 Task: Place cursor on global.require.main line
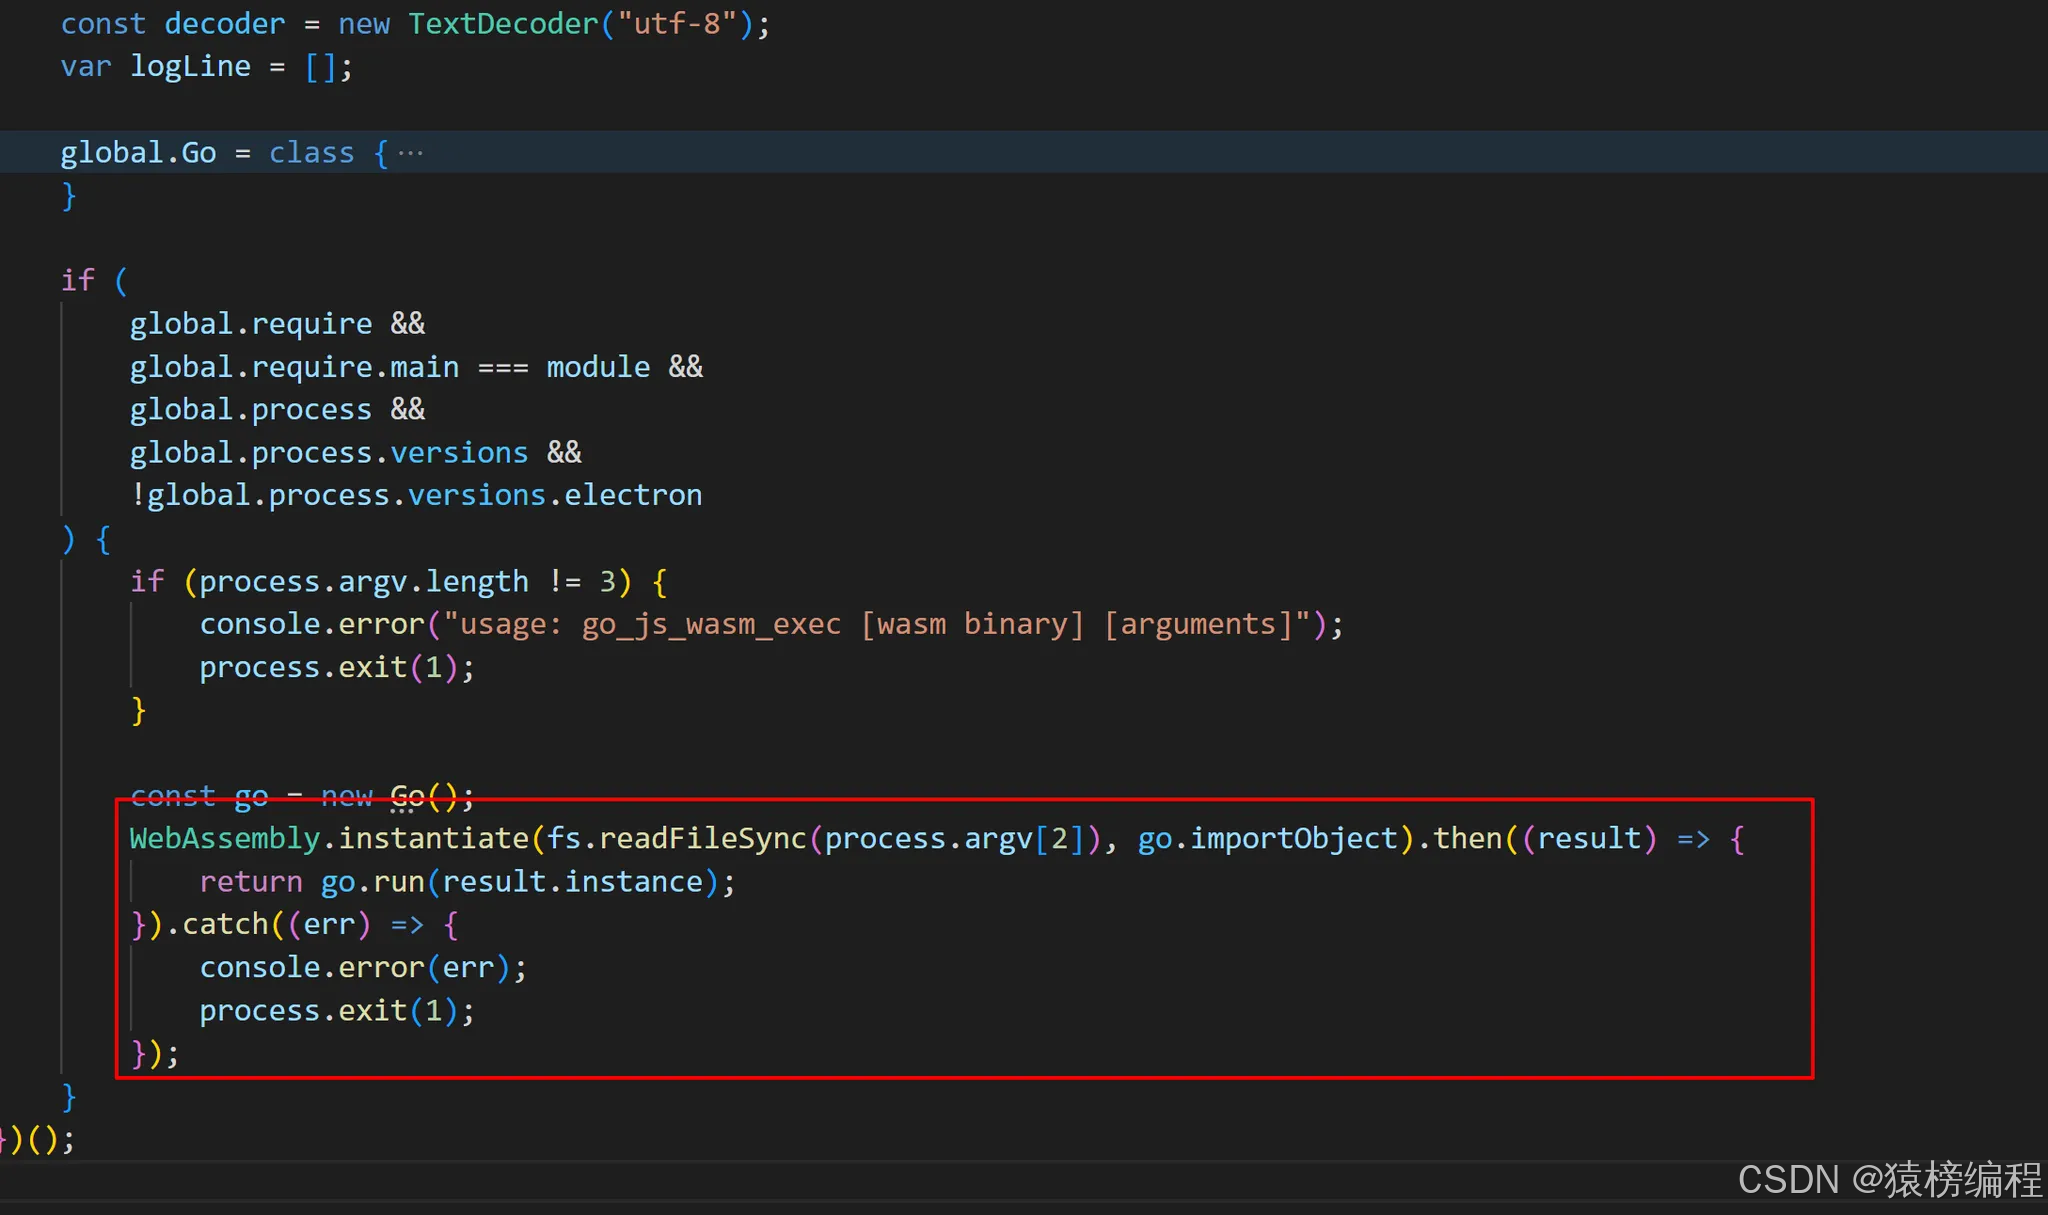(x=293, y=367)
